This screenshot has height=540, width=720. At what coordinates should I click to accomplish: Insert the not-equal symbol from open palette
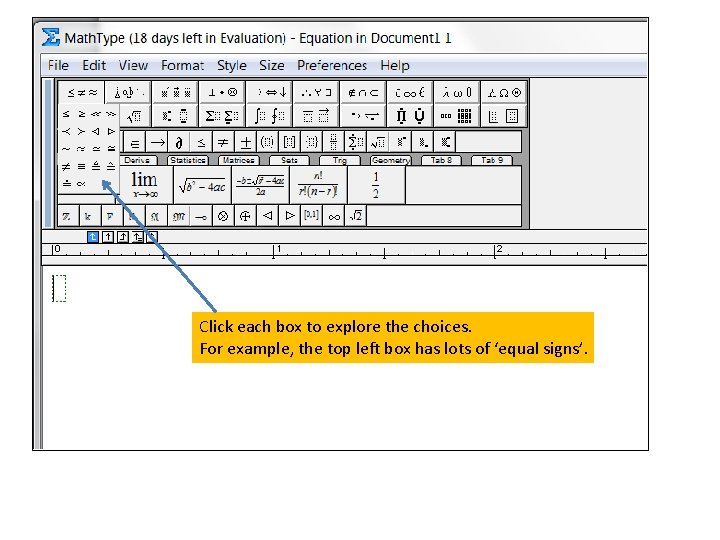[x=67, y=166]
